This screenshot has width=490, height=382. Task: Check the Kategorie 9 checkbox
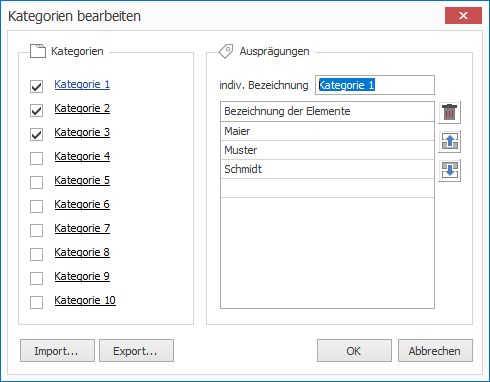click(x=36, y=278)
